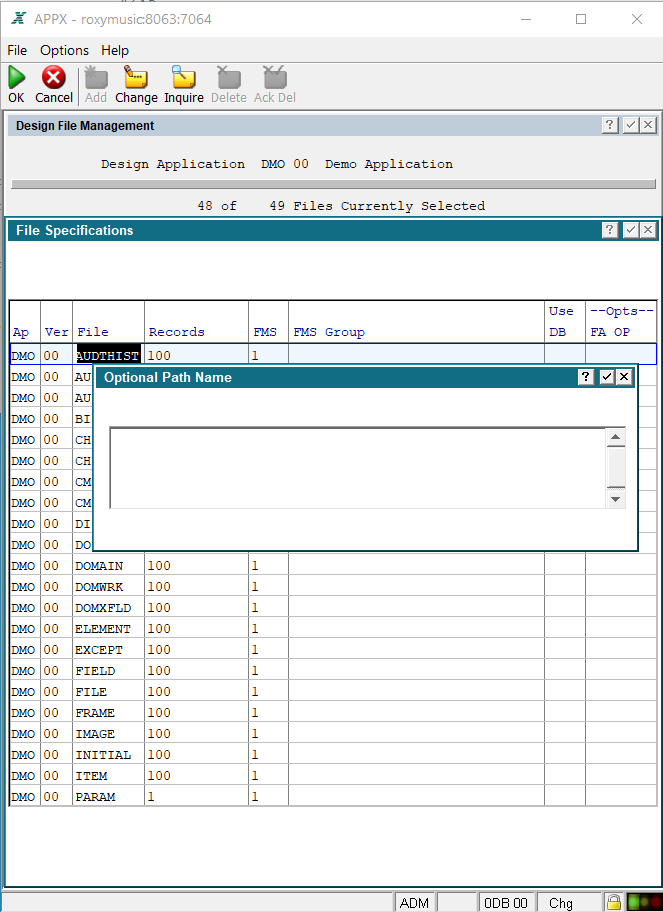Select the IMAGE file row

[x=333, y=733]
